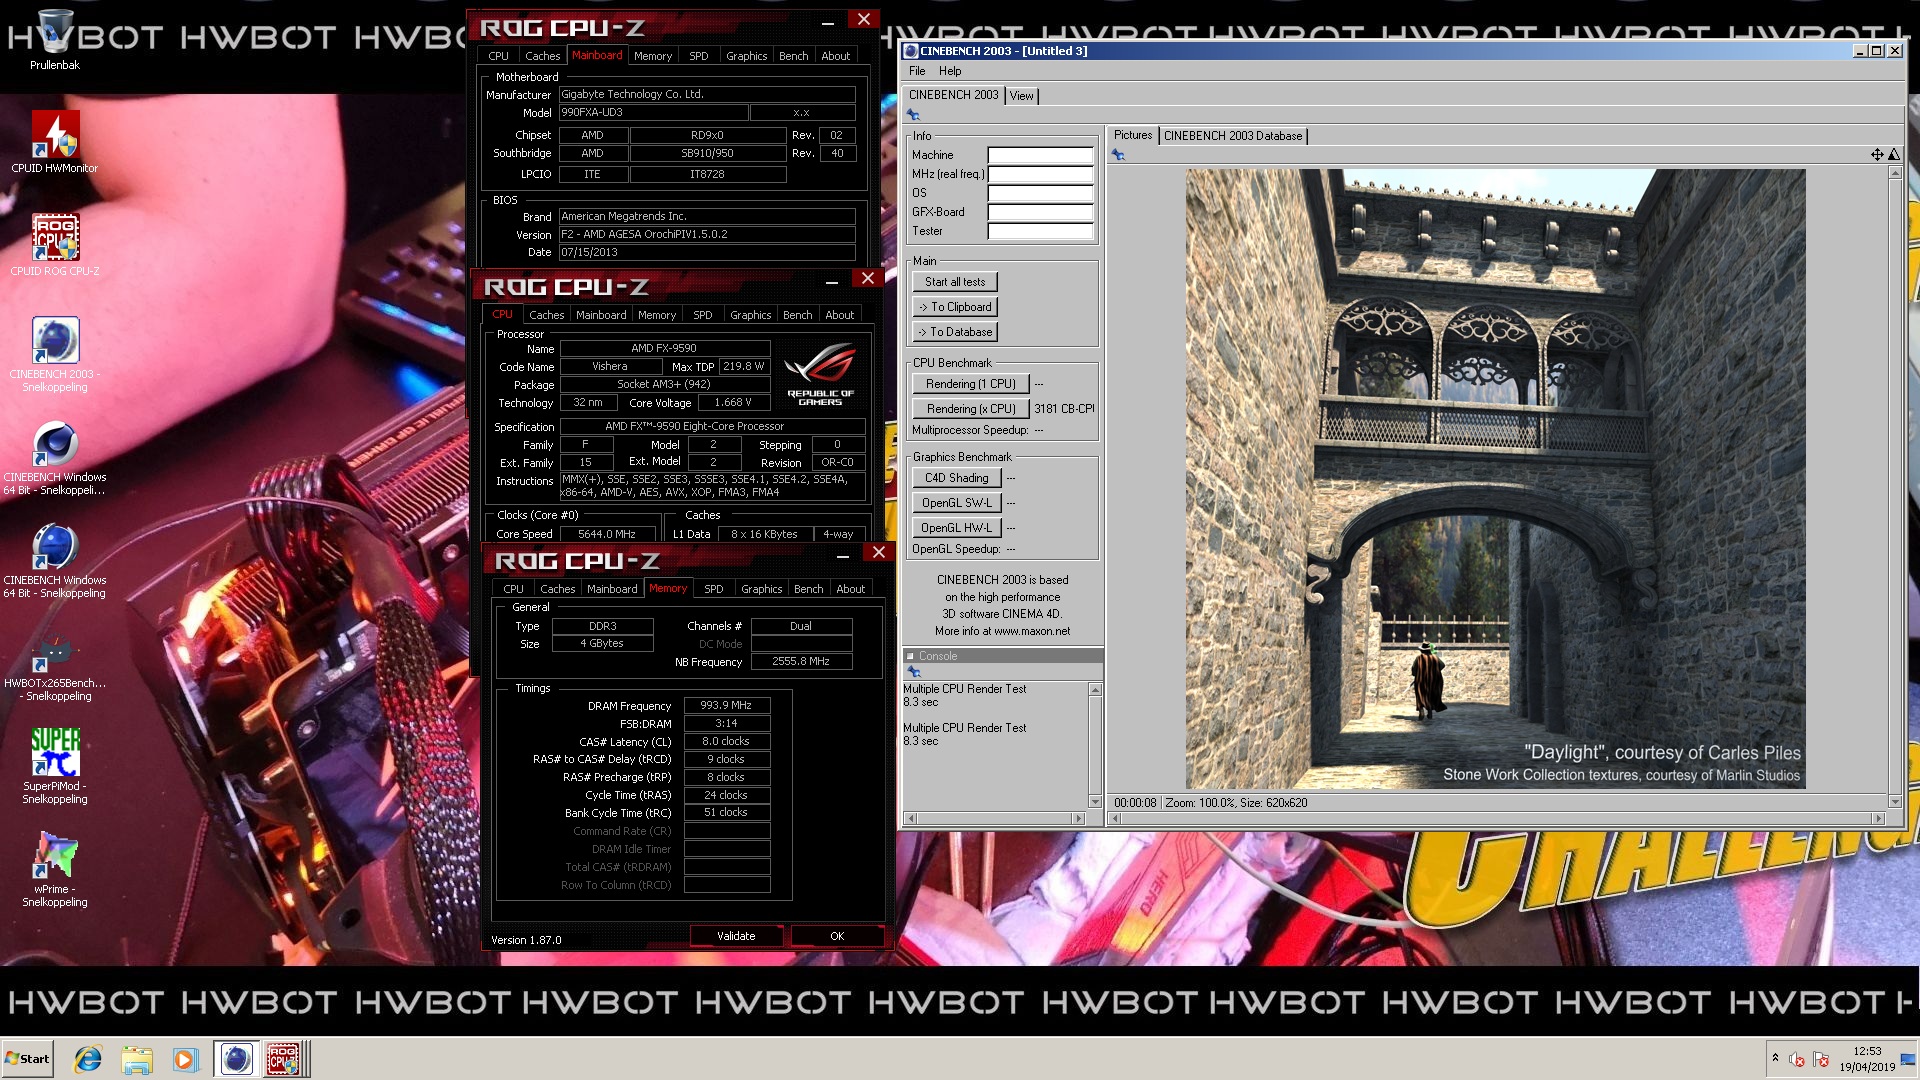This screenshot has height=1080, width=1920.
Task: Click the pin icon under CINEBENCH 2003 tab
Action: (913, 115)
